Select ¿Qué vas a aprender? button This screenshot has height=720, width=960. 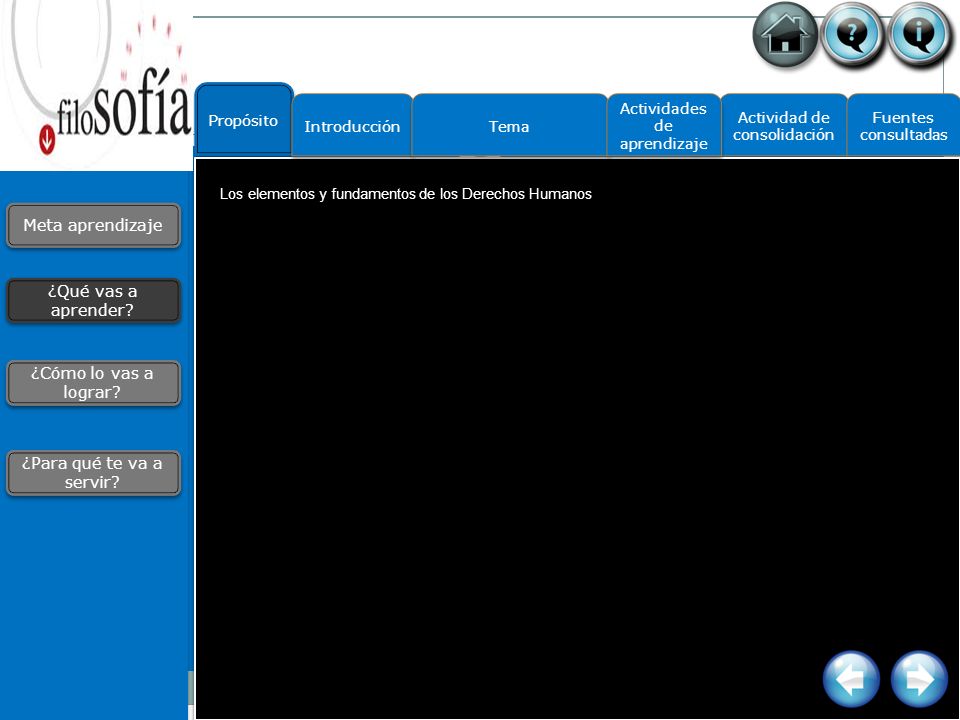pos(93,301)
